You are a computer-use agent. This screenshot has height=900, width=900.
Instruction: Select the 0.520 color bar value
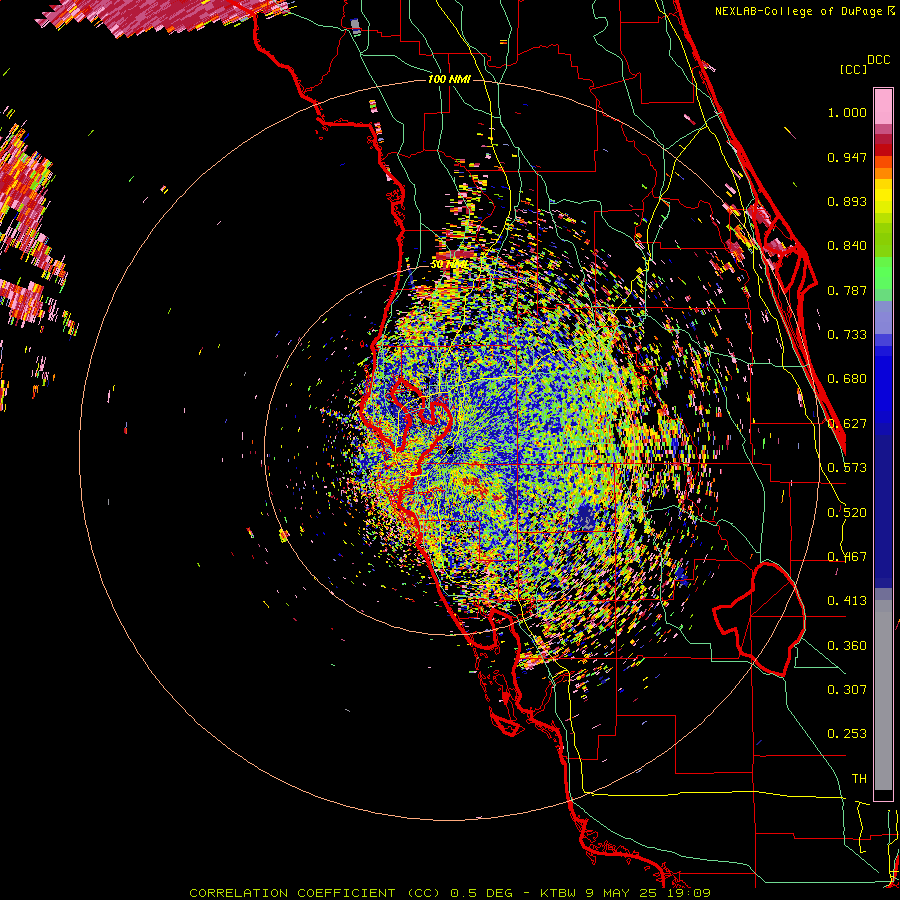point(847,513)
